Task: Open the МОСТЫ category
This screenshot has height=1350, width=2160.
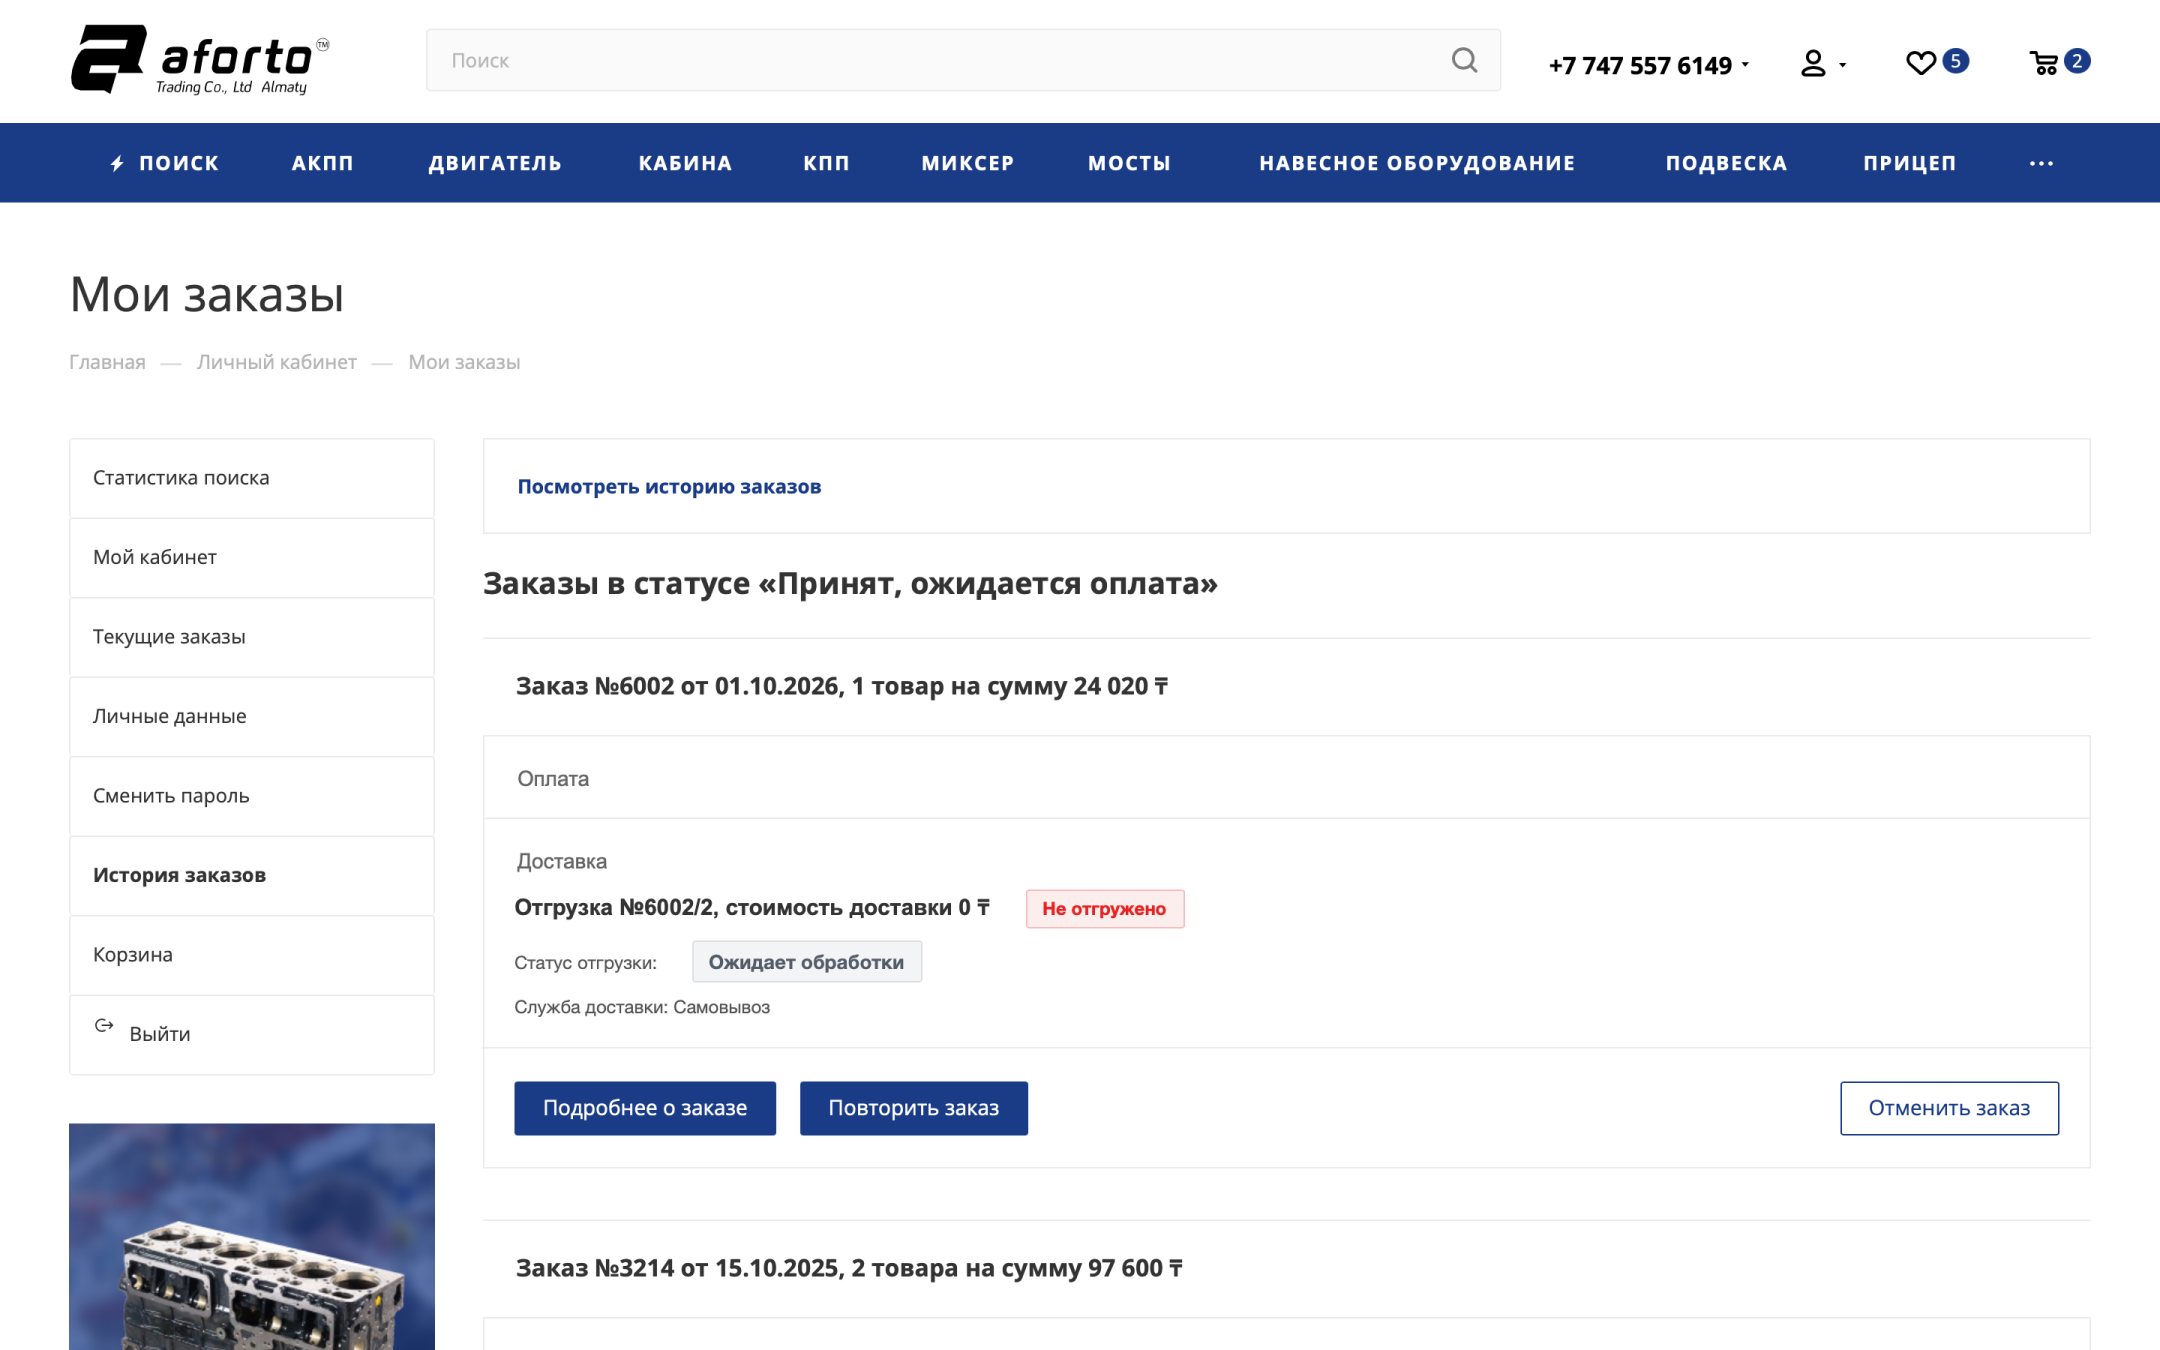Action: pyautogui.click(x=1129, y=163)
